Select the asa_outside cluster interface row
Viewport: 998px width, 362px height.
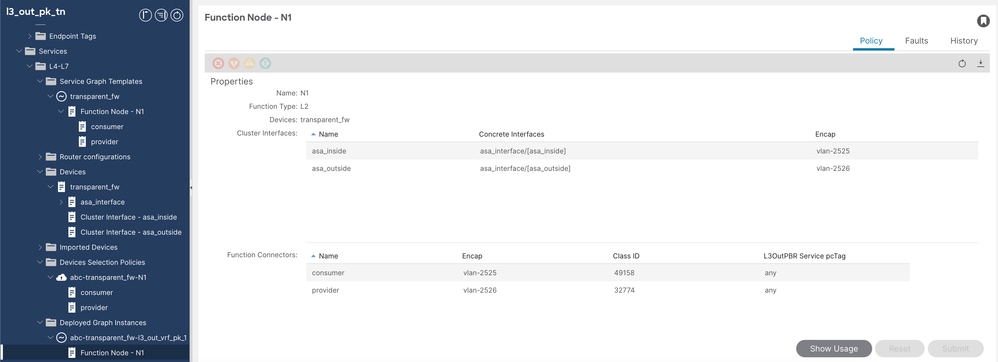point(642,169)
